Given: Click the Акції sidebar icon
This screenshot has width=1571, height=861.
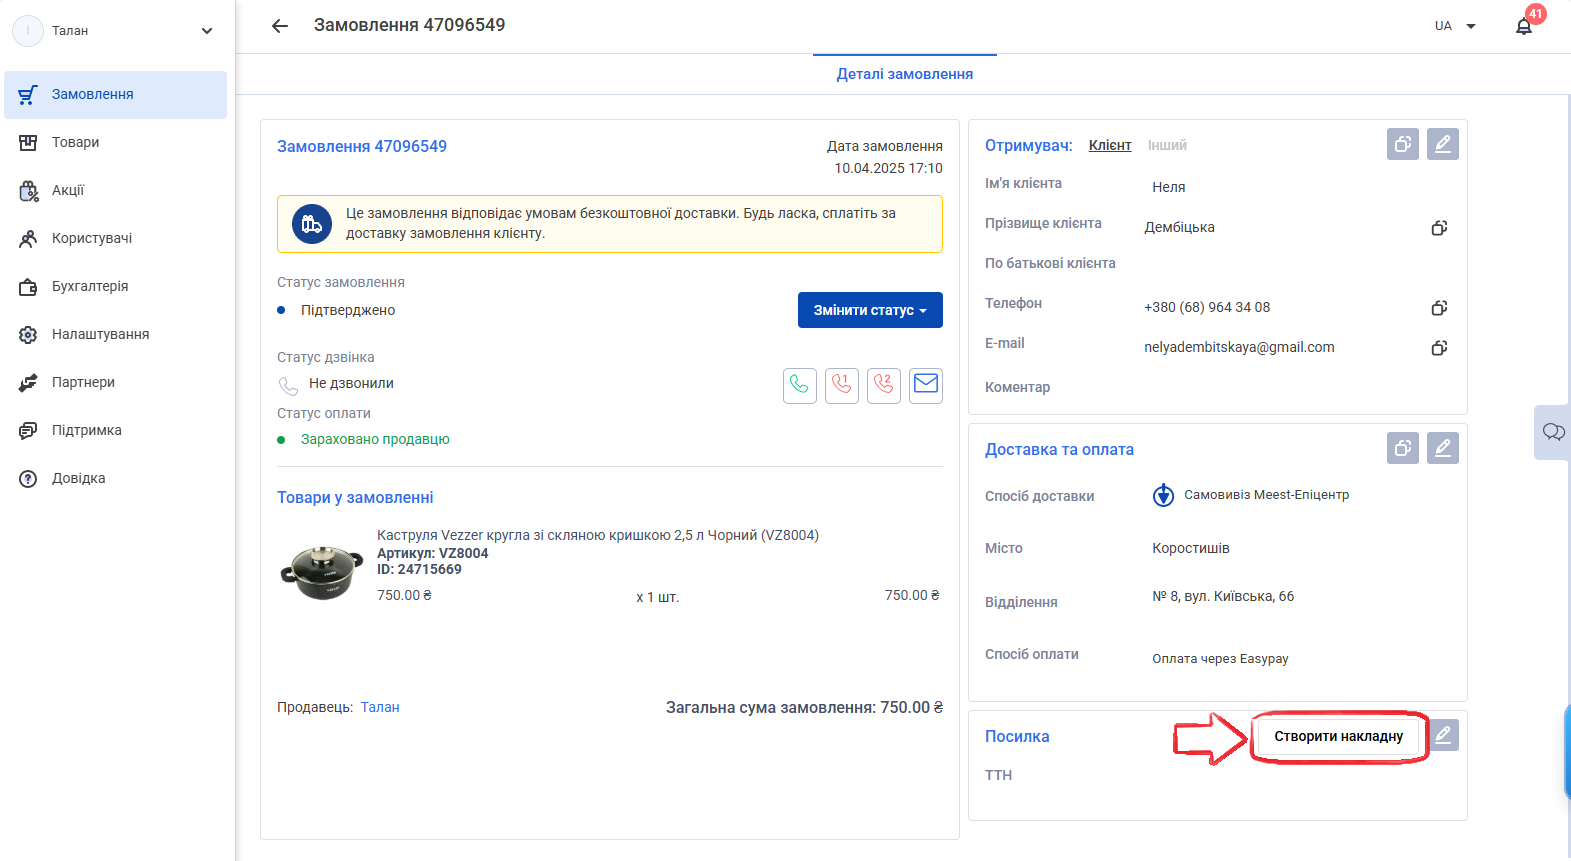Looking at the screenshot, I should [x=28, y=190].
